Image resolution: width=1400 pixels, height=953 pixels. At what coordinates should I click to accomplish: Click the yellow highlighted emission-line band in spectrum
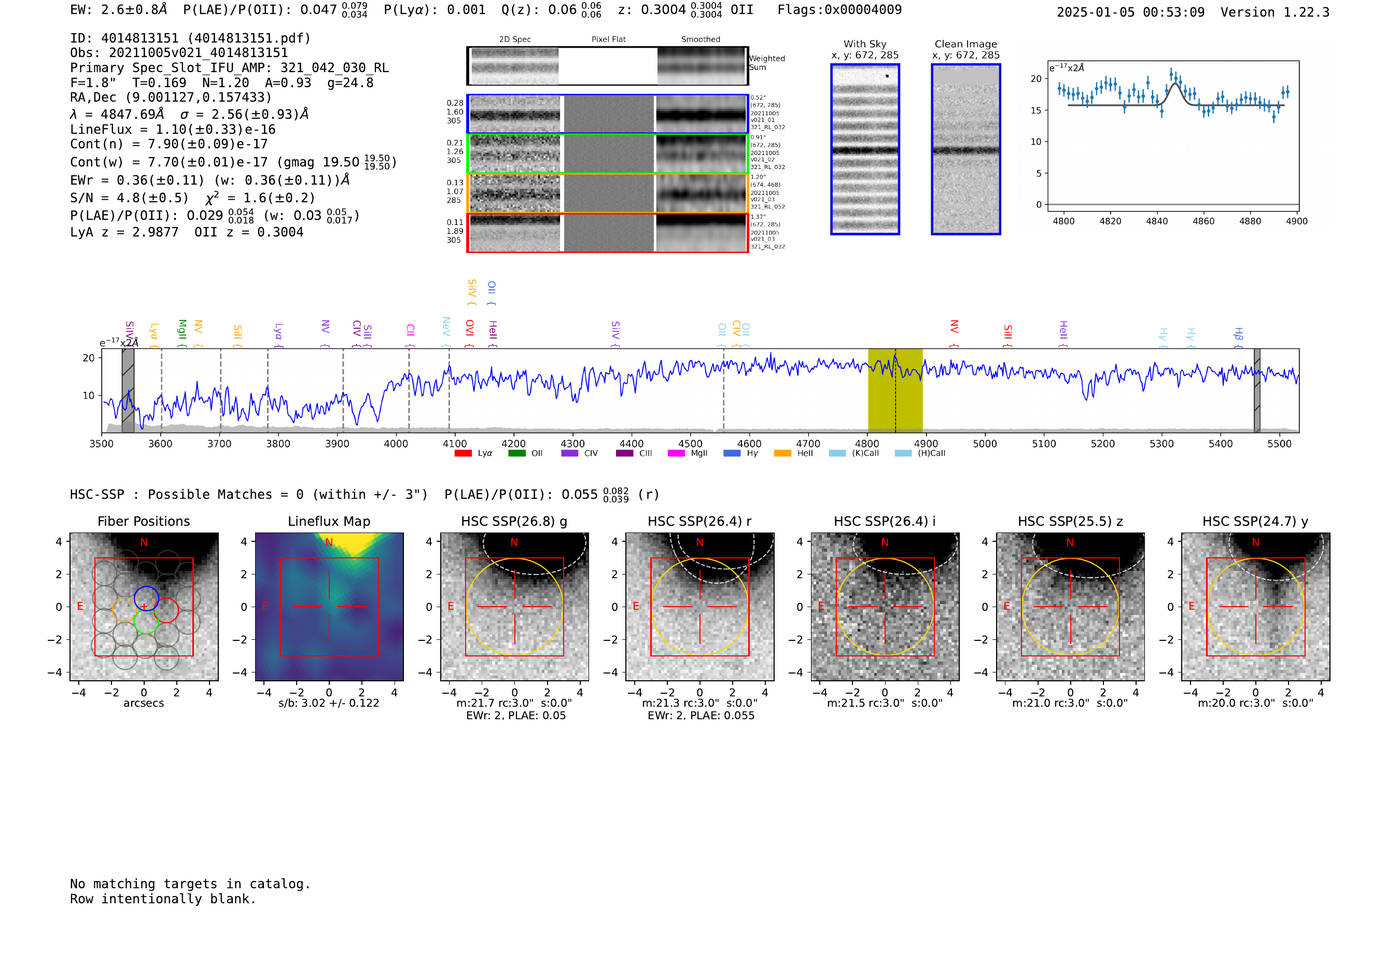point(895,390)
